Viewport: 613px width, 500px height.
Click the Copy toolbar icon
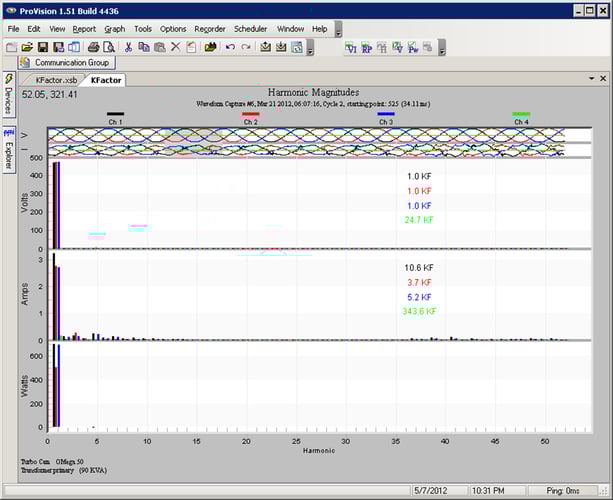pos(144,47)
